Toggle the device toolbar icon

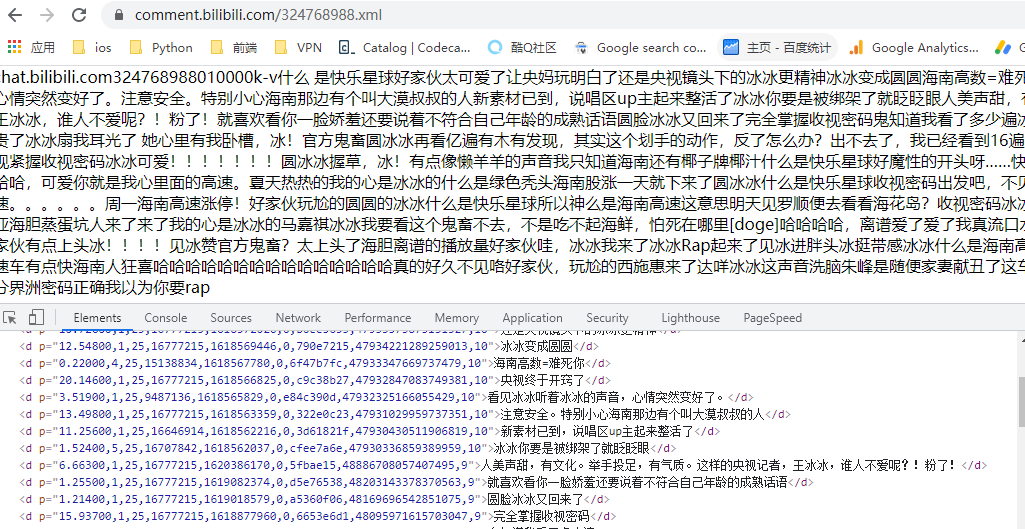coord(36,318)
